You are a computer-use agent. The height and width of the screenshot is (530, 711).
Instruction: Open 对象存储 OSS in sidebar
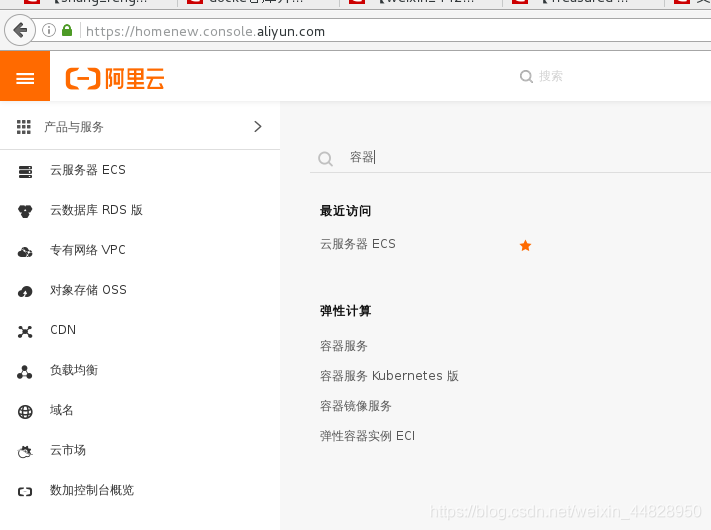coord(88,290)
